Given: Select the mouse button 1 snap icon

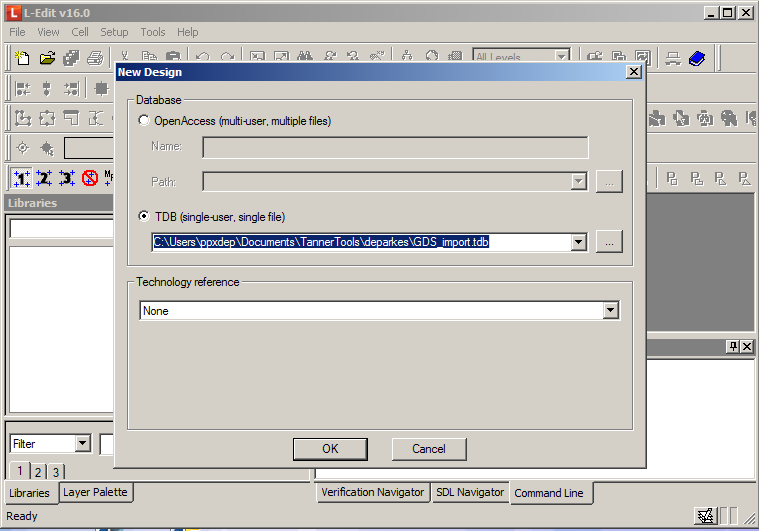Looking at the screenshot, I should click(21, 178).
